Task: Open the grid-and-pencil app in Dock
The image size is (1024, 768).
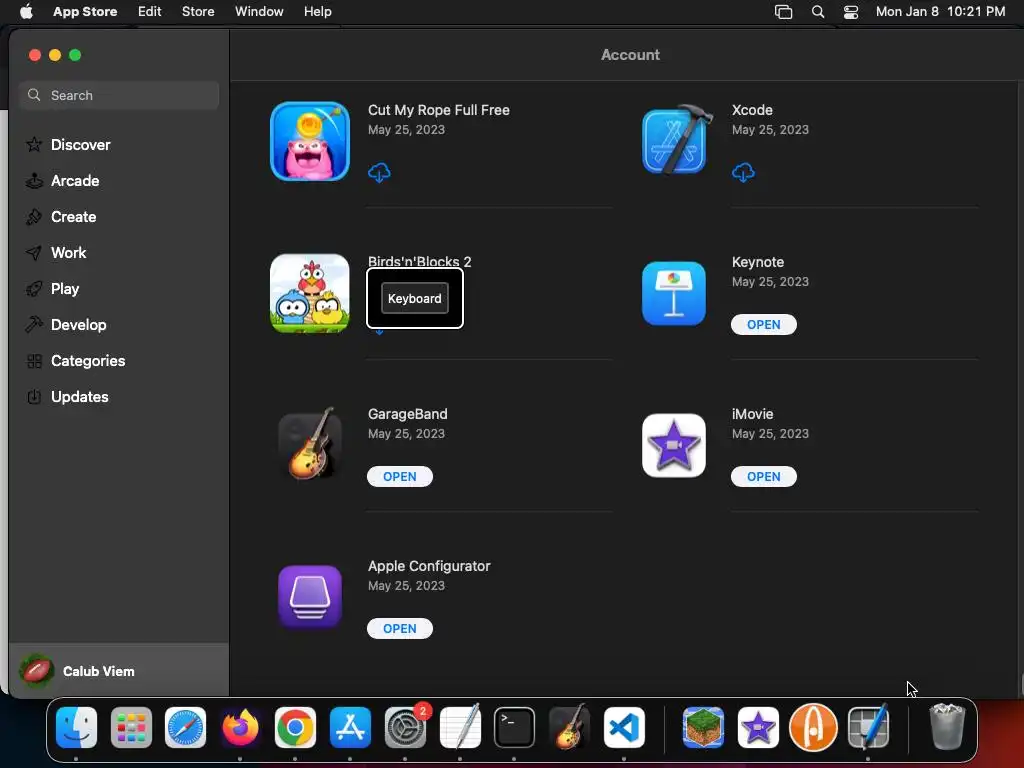Action: 868,728
